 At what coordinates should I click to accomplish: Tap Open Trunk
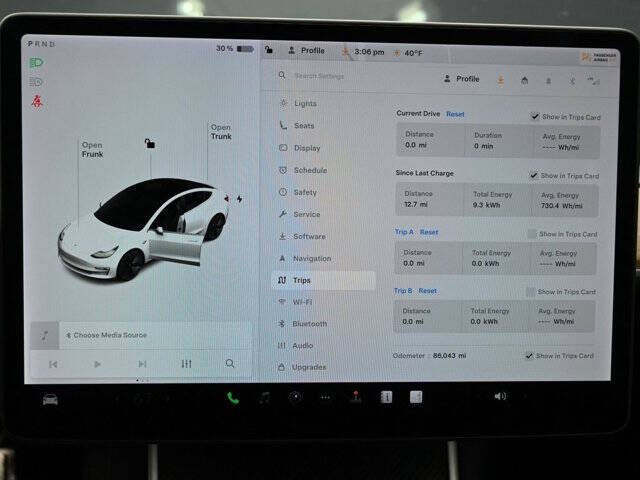221,132
